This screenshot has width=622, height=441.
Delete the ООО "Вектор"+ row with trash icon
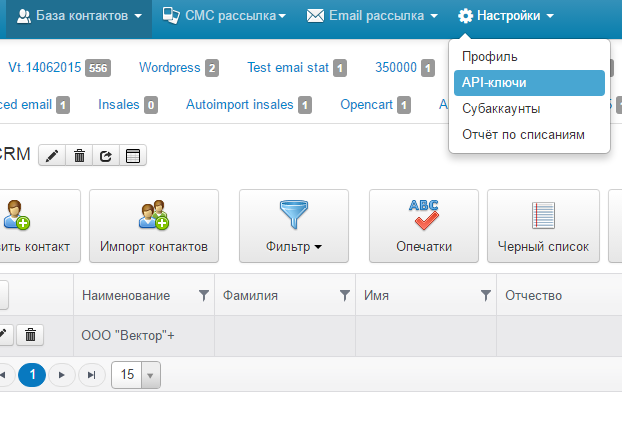(30, 335)
